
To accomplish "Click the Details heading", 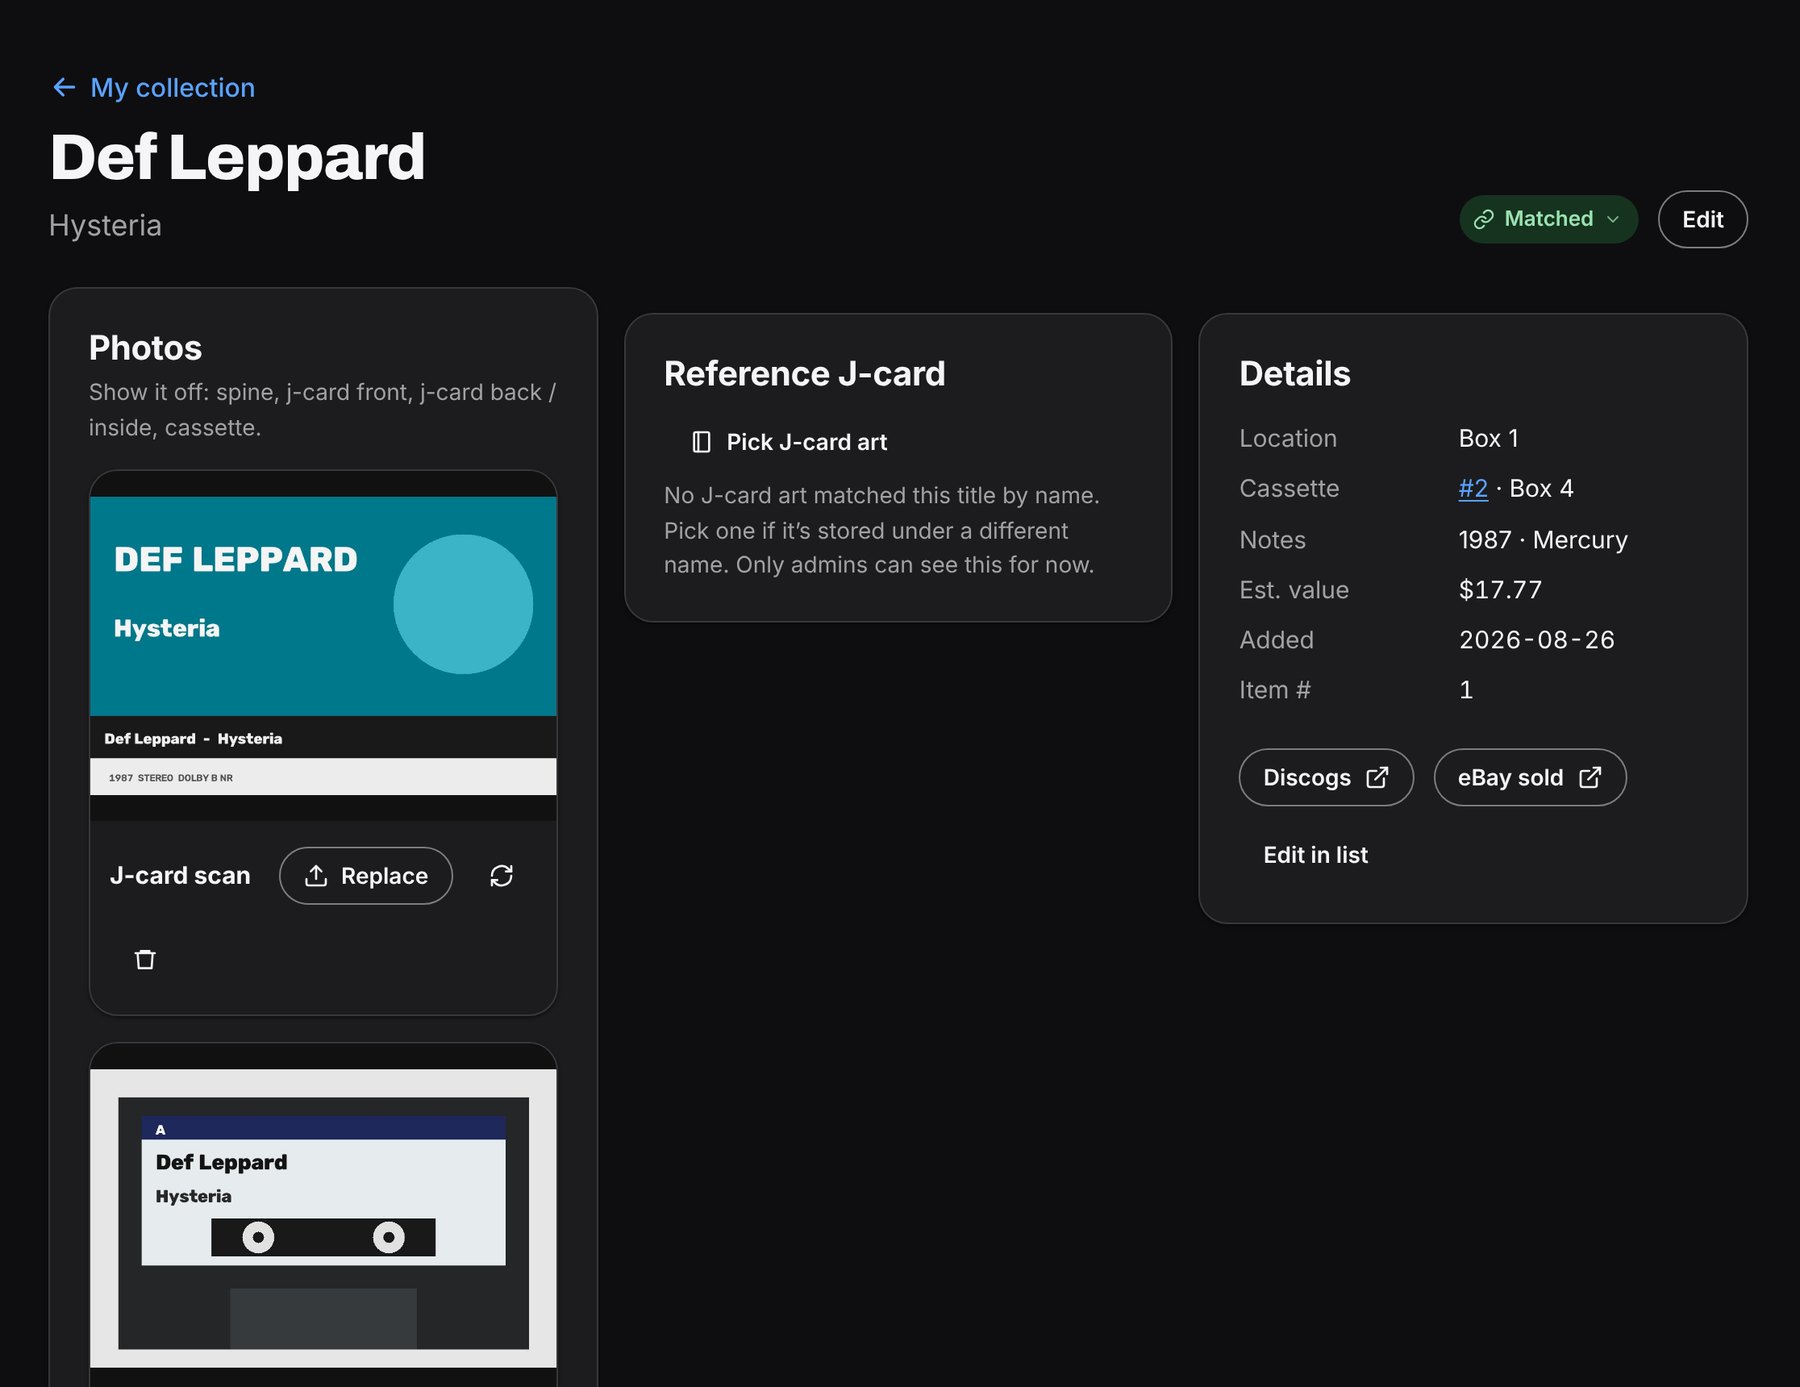I will pos(1294,374).
